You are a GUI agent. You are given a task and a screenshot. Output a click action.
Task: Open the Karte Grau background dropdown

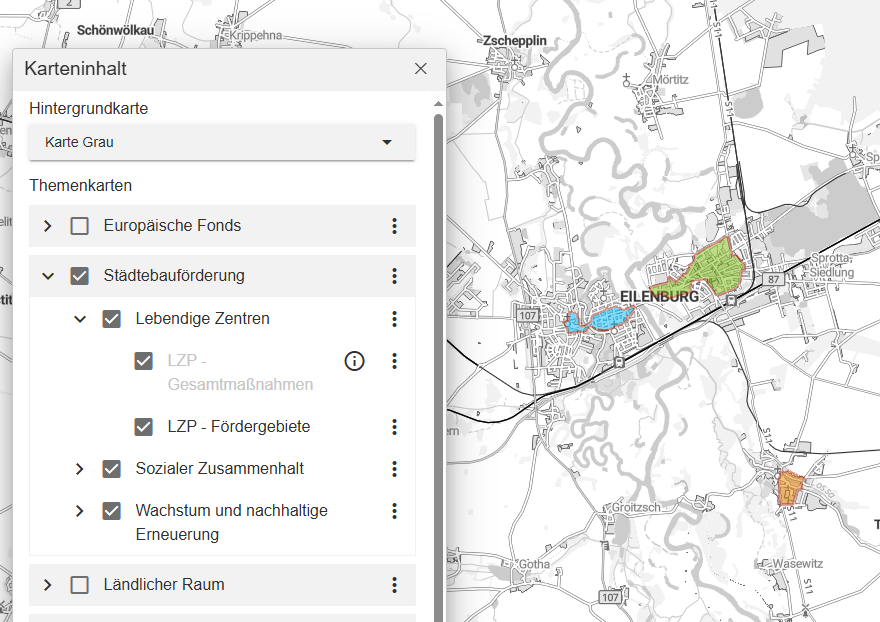[222, 142]
